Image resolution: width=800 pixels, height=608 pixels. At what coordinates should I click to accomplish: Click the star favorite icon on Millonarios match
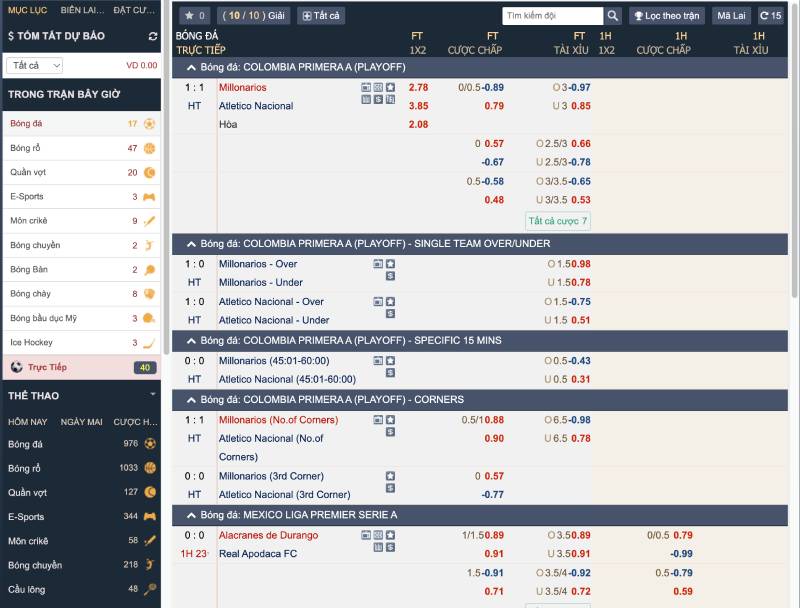[391, 87]
